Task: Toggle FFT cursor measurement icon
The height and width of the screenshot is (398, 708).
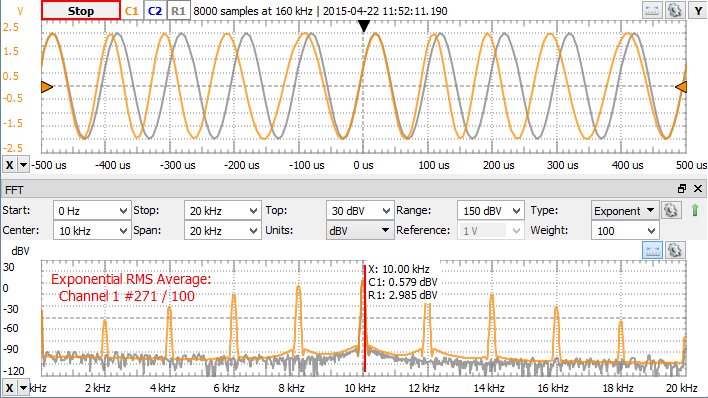Action: click(652, 250)
